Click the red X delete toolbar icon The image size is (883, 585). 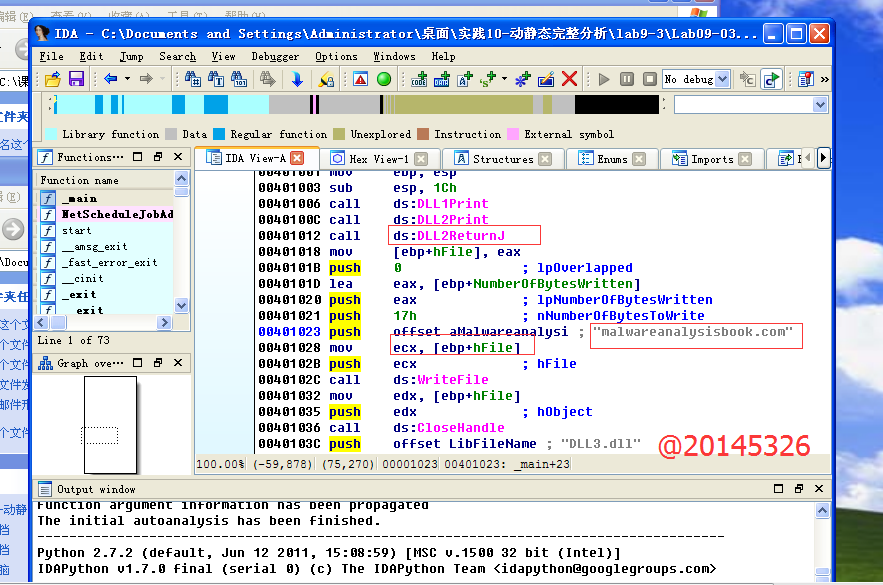[x=570, y=79]
